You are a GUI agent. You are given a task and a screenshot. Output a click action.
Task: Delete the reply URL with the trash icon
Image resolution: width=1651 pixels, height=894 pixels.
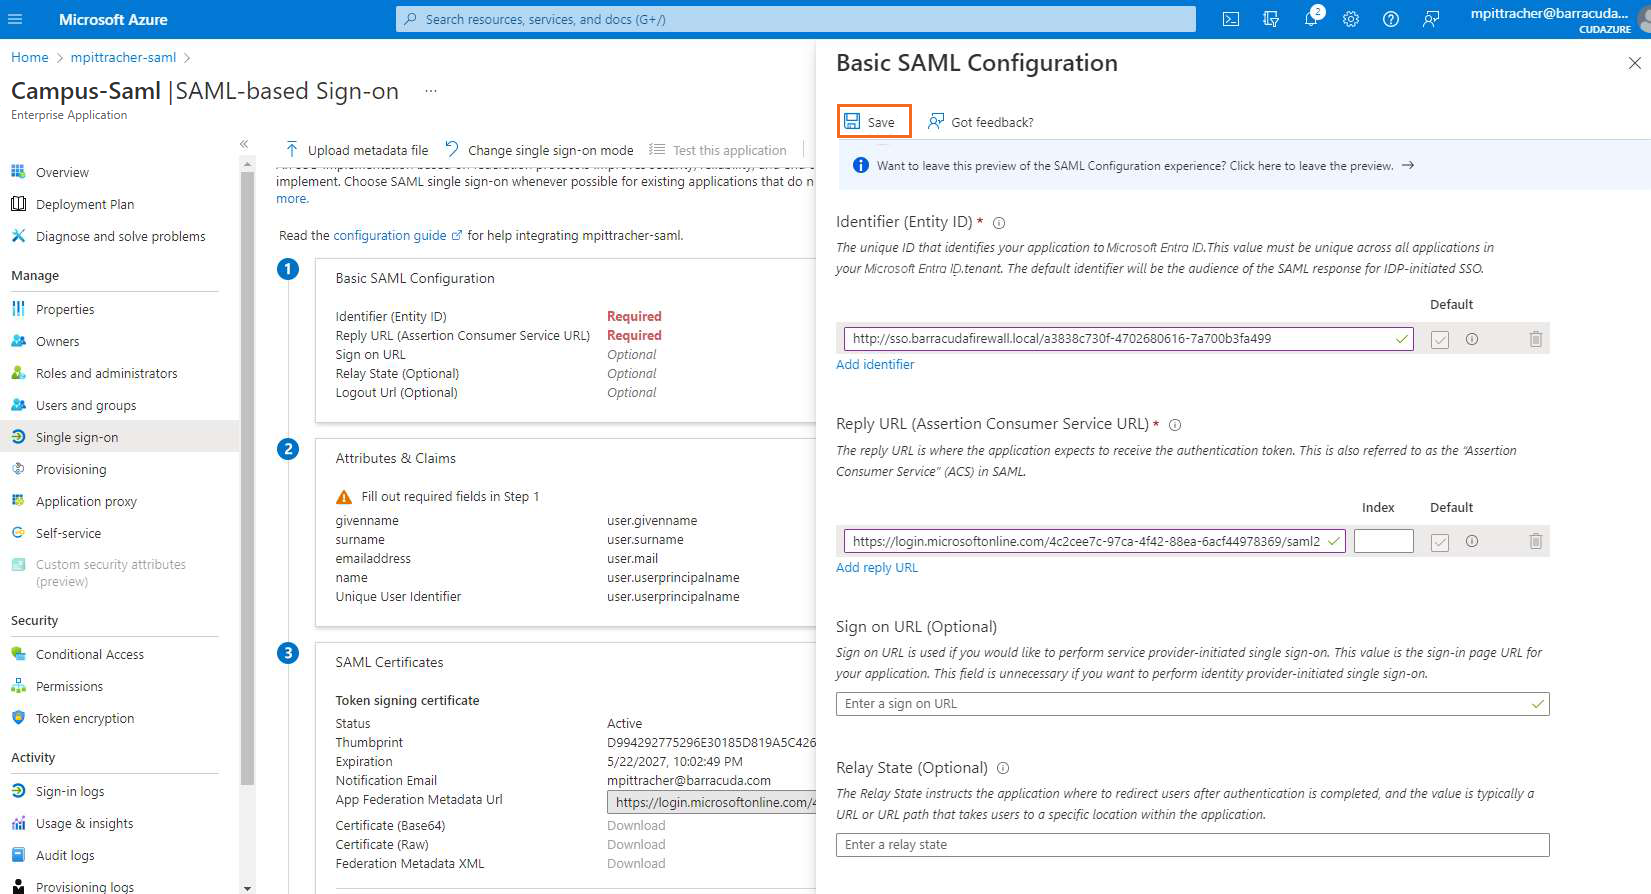click(x=1536, y=541)
